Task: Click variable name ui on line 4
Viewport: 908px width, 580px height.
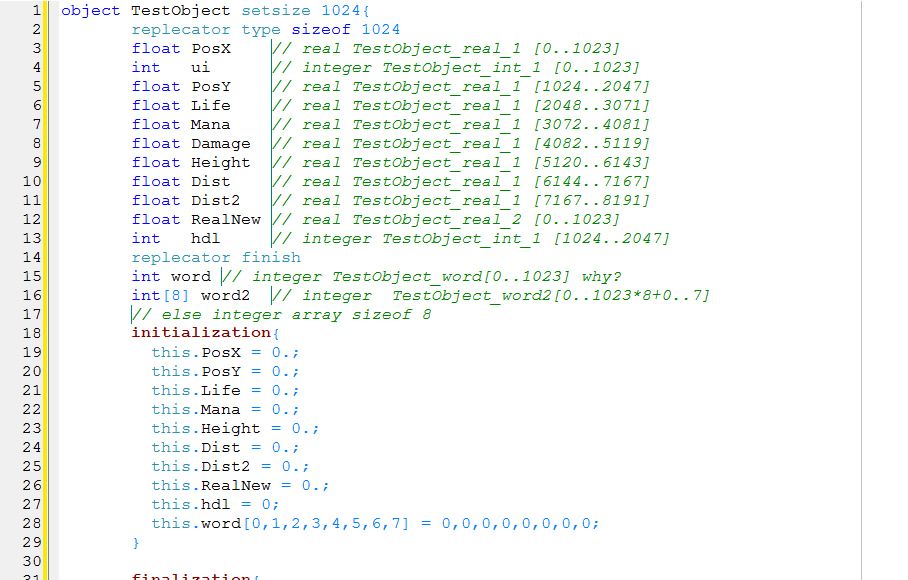Action: pyautogui.click(x=200, y=68)
